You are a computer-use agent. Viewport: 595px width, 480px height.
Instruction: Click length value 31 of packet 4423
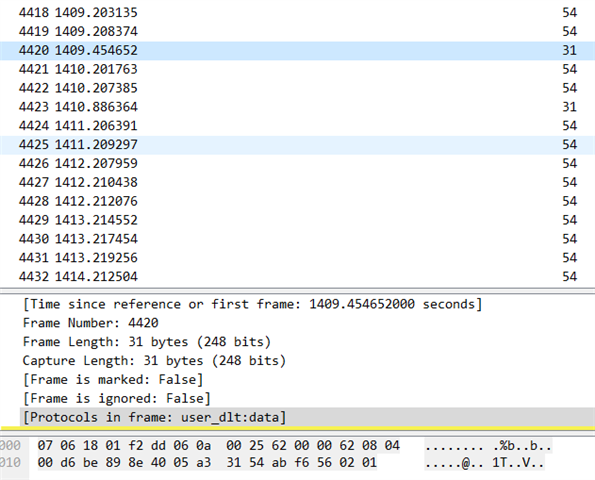[x=570, y=107]
